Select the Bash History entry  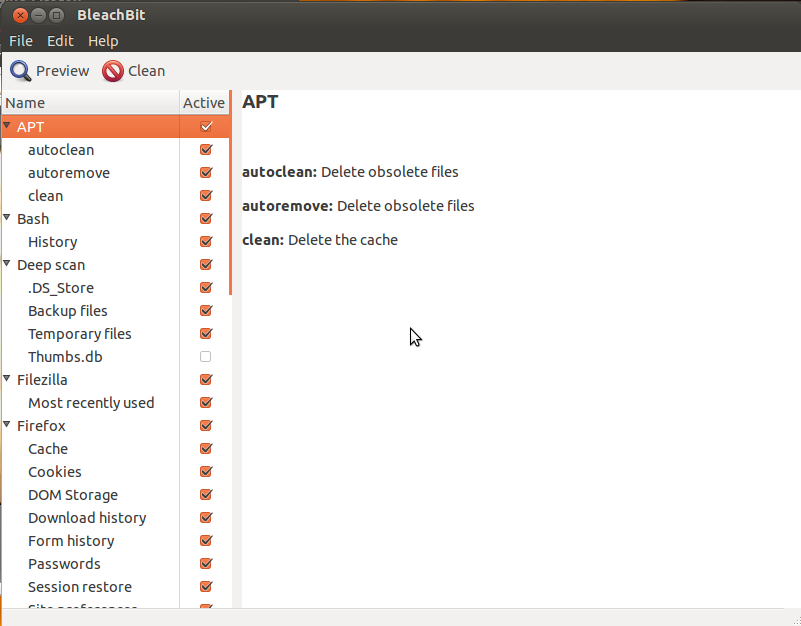52,241
